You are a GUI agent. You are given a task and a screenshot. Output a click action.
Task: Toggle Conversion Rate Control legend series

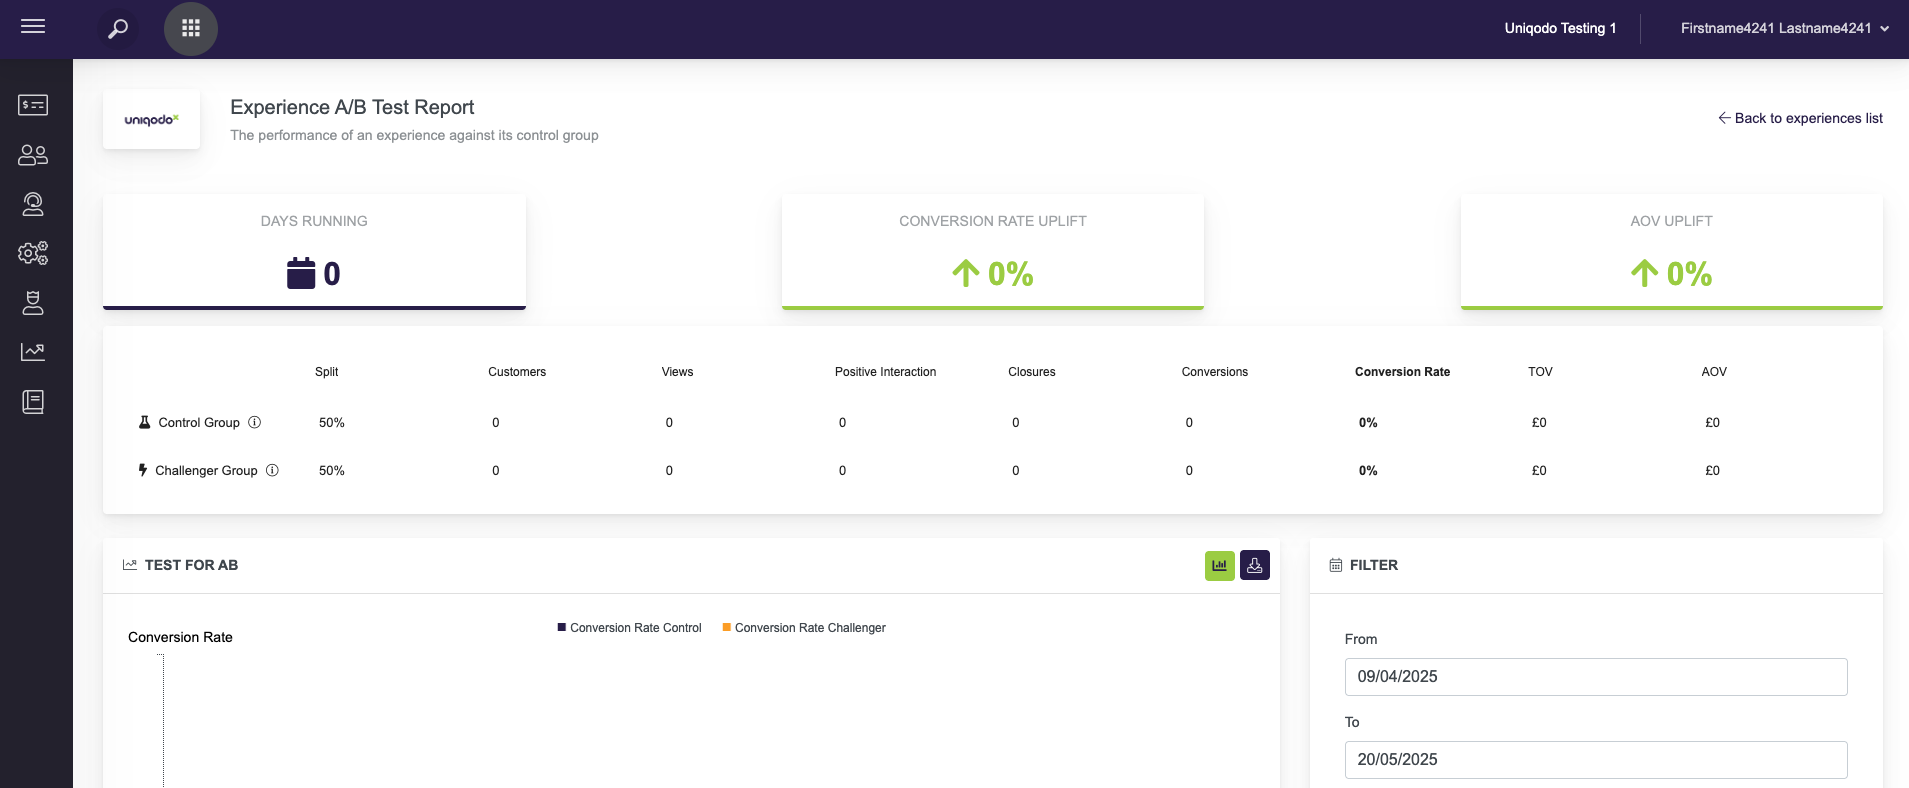tap(630, 628)
